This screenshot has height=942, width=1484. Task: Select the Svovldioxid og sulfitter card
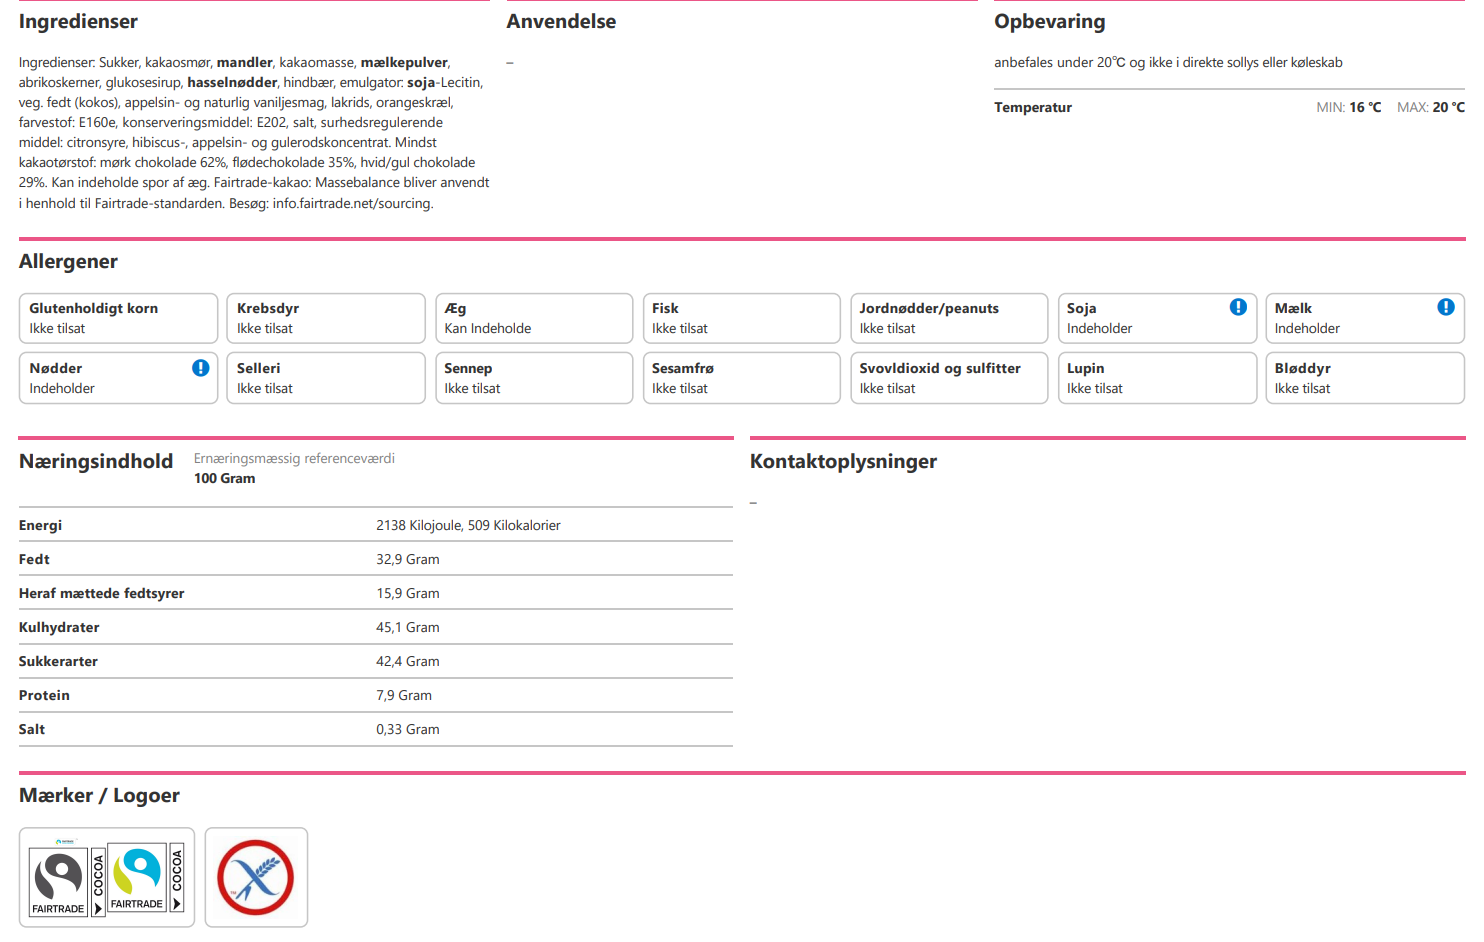point(948,378)
